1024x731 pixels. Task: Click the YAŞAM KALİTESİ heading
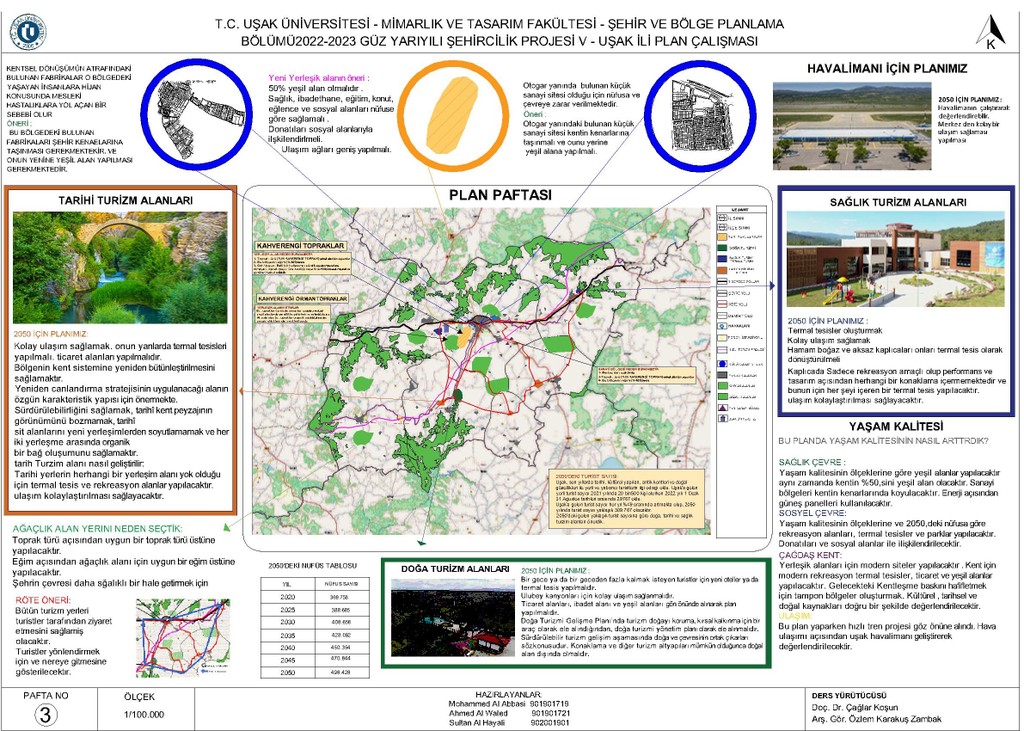click(x=896, y=426)
